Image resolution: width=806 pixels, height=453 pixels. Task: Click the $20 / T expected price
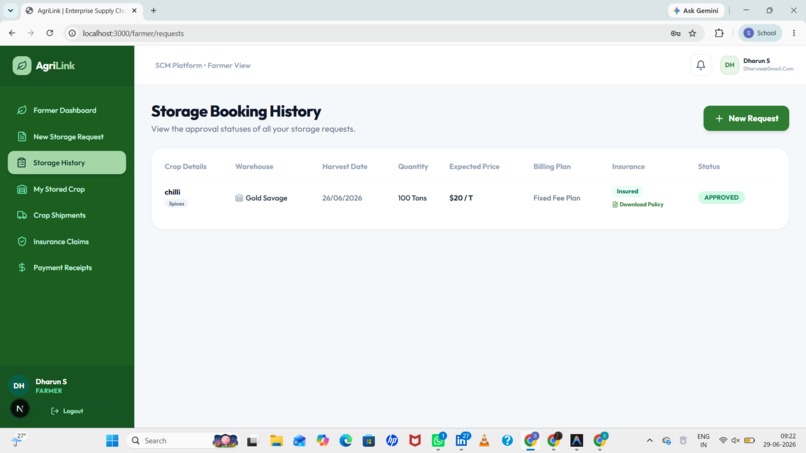pos(461,198)
